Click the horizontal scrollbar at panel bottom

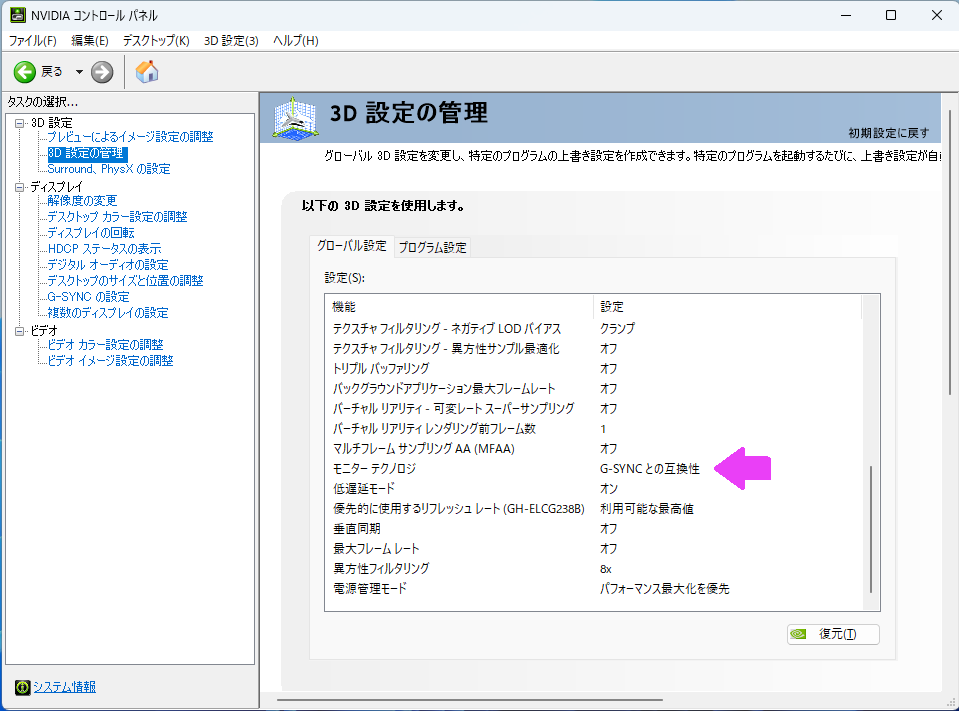point(470,700)
